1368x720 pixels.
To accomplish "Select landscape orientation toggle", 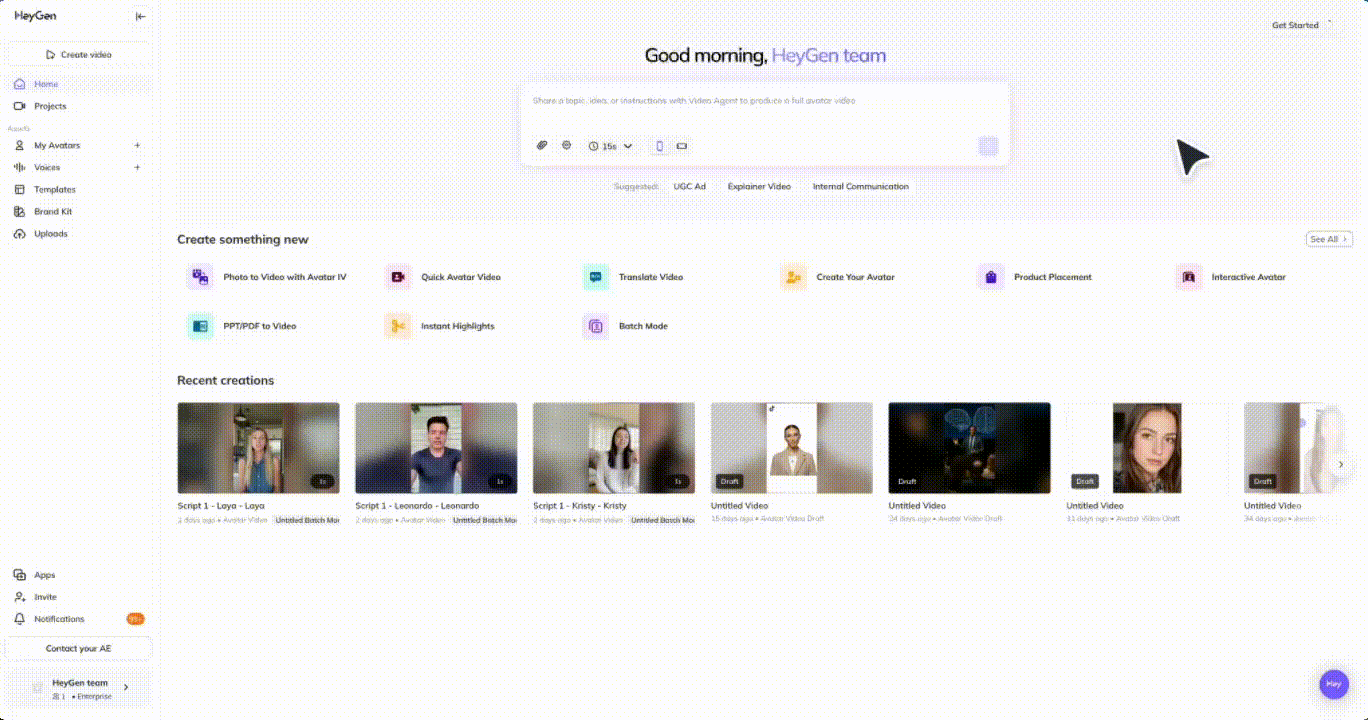I will [682, 146].
